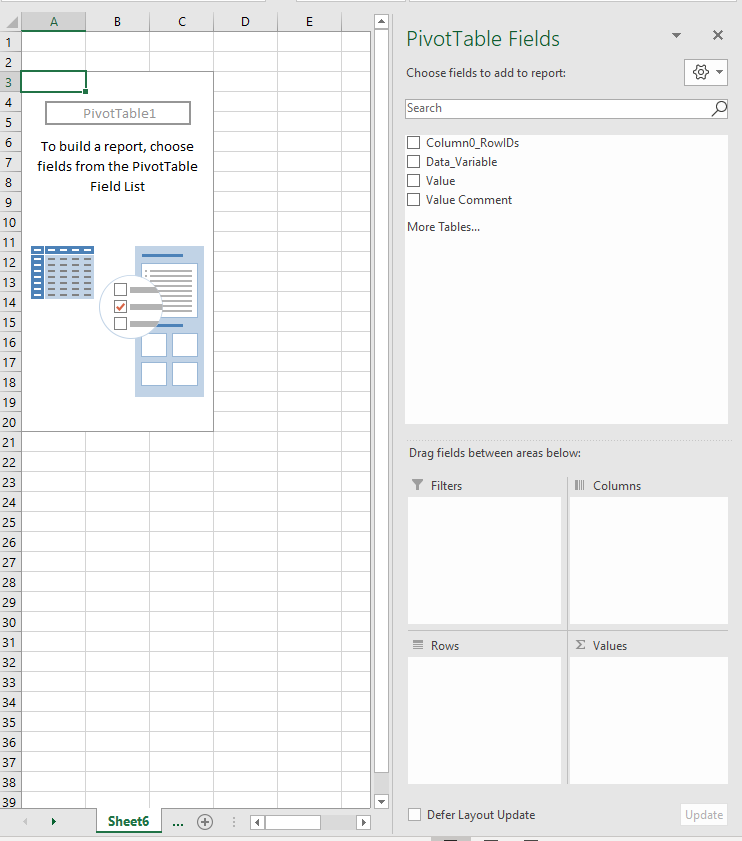This screenshot has height=841, width=742.
Task: Close the PivotTable Fields pane
Action: [x=717, y=36]
